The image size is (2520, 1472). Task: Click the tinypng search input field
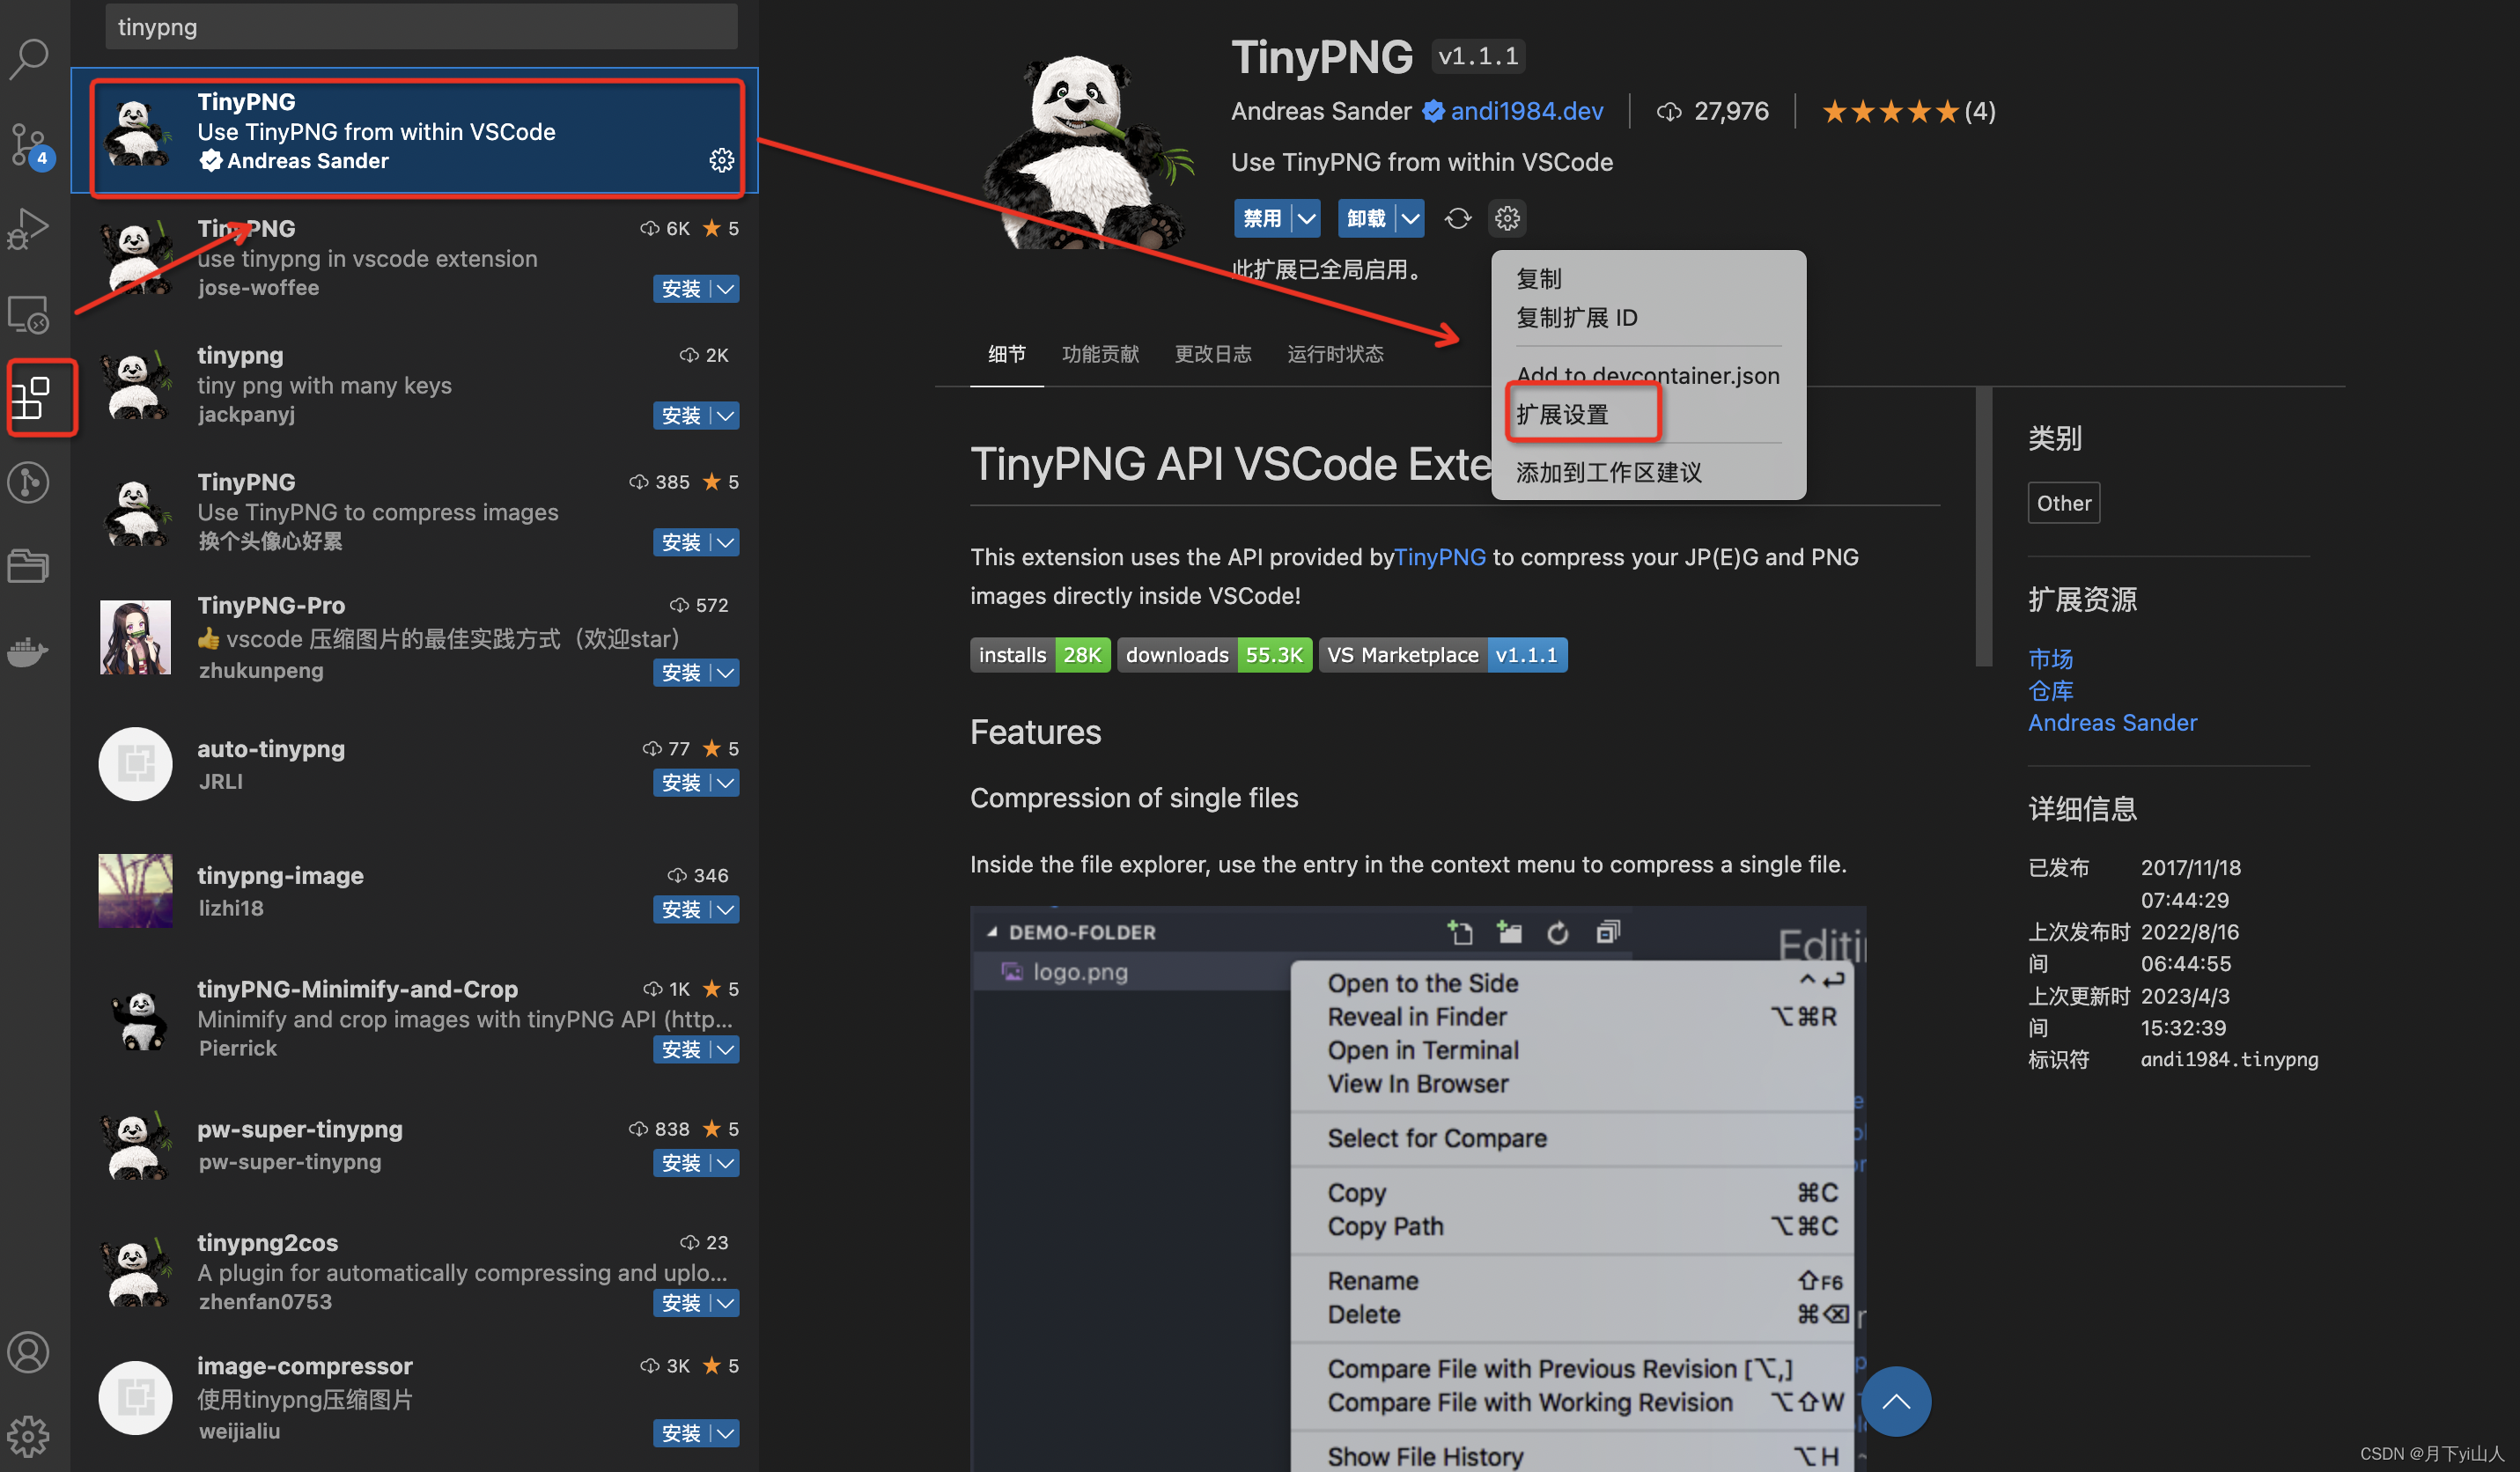421,27
